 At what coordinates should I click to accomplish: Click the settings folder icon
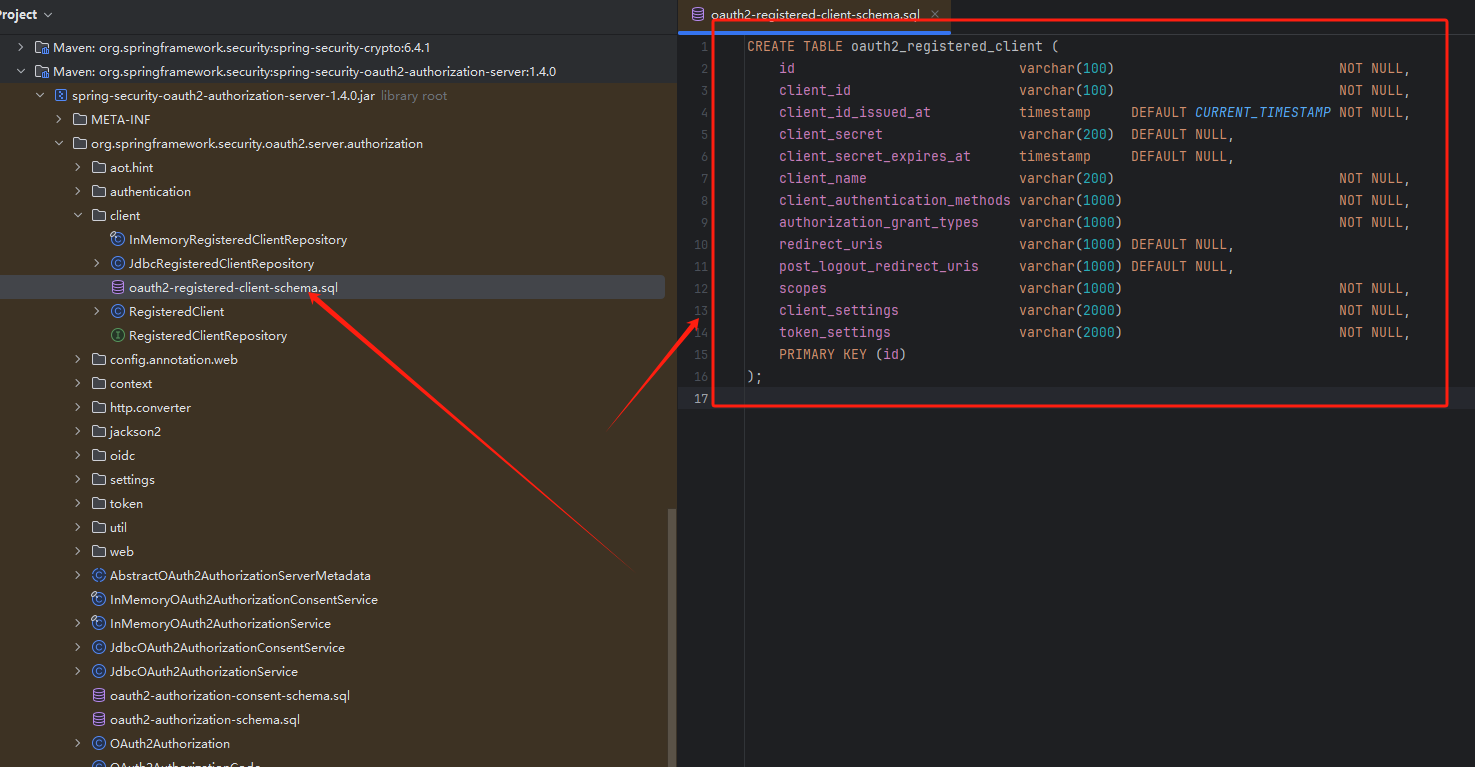[x=99, y=479]
